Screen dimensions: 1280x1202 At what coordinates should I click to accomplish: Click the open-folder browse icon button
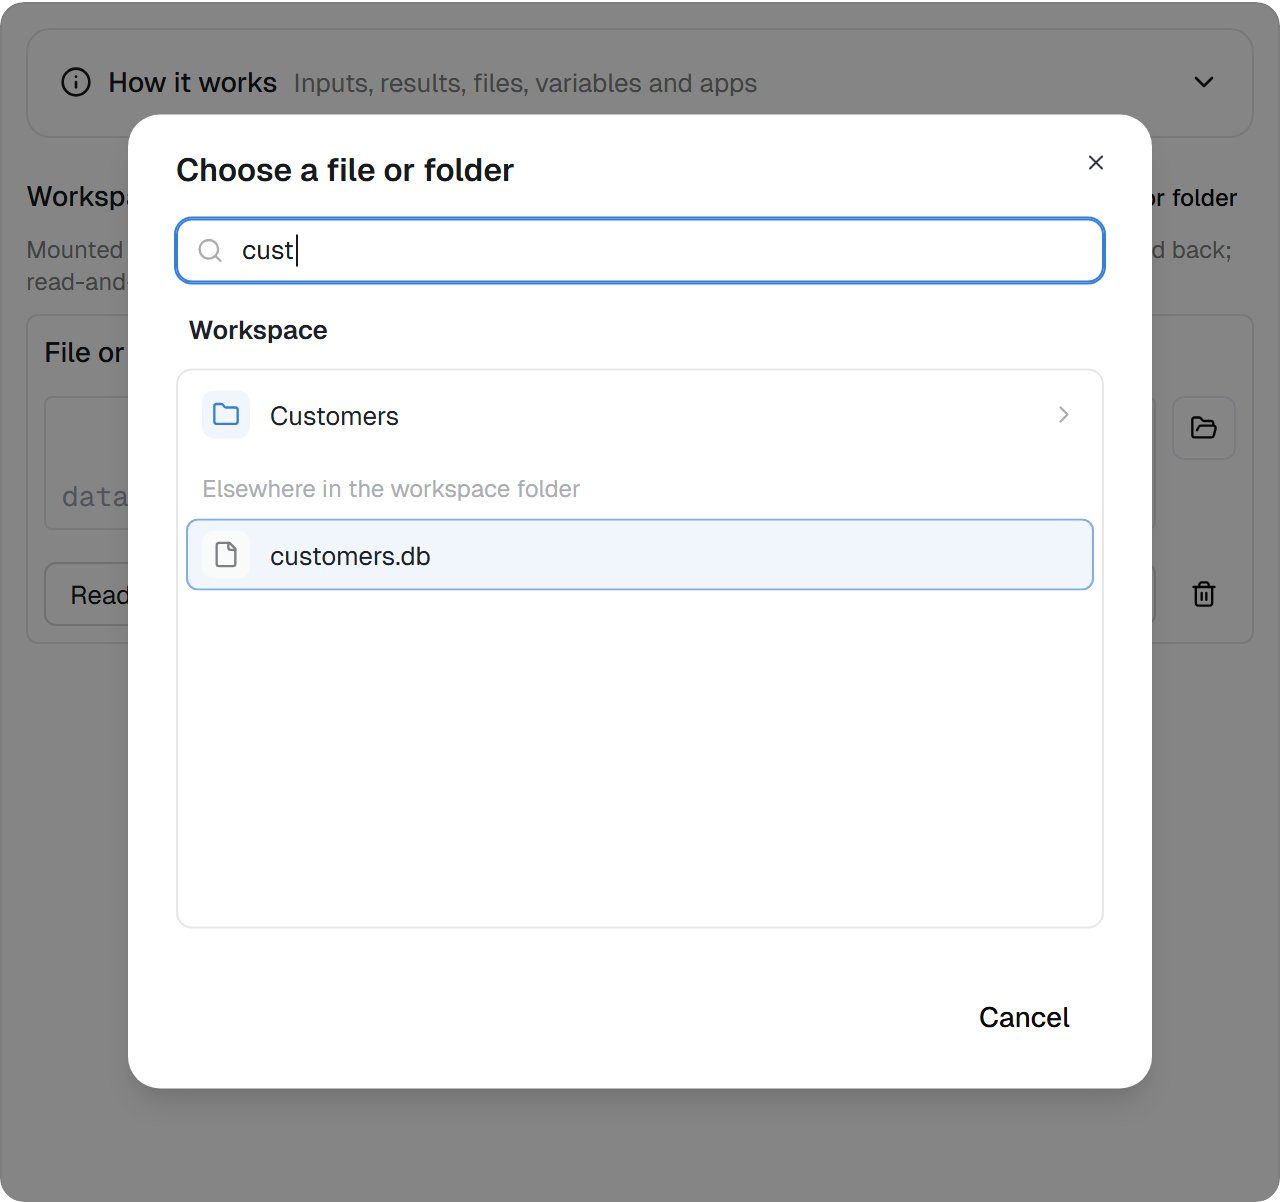(x=1204, y=428)
